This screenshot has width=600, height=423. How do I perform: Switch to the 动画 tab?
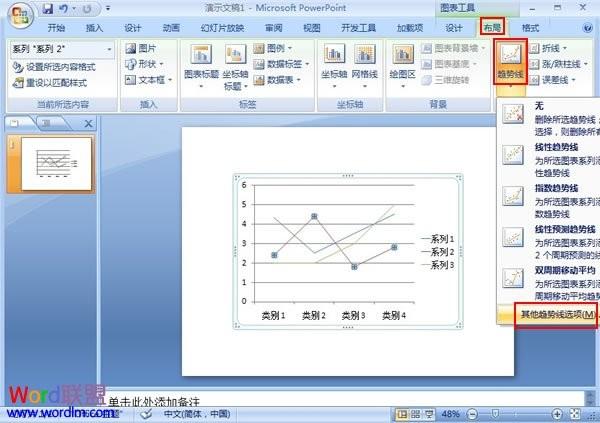[x=171, y=28]
